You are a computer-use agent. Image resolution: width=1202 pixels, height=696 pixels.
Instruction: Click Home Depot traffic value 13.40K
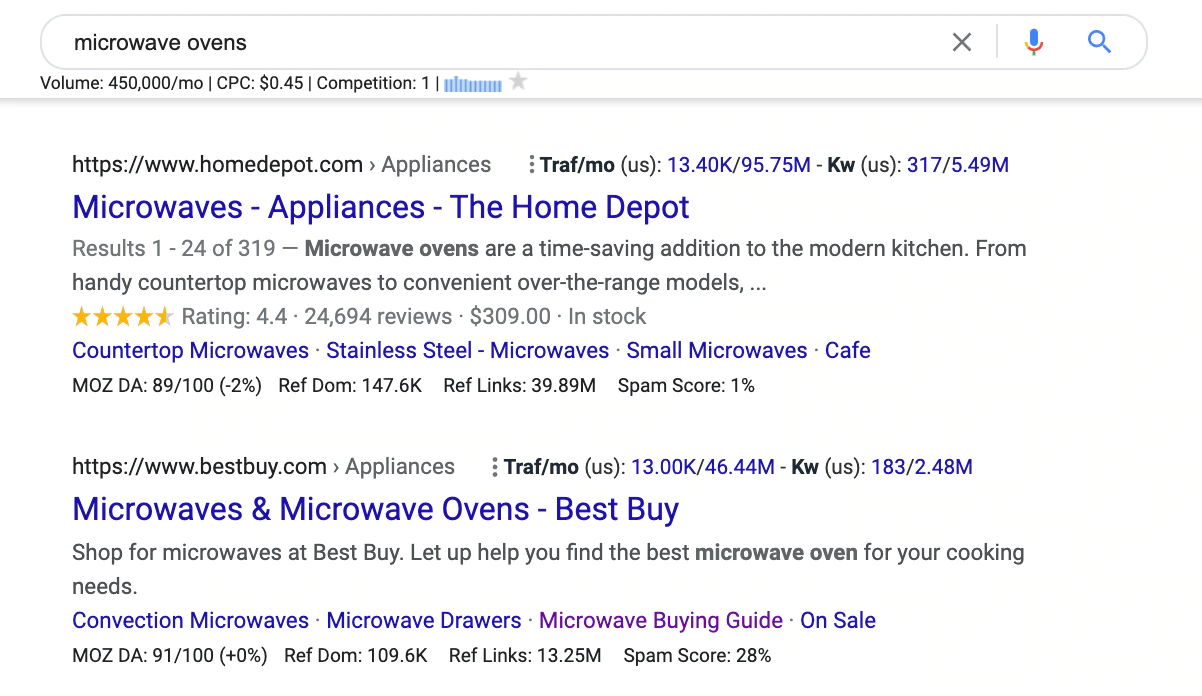point(700,165)
